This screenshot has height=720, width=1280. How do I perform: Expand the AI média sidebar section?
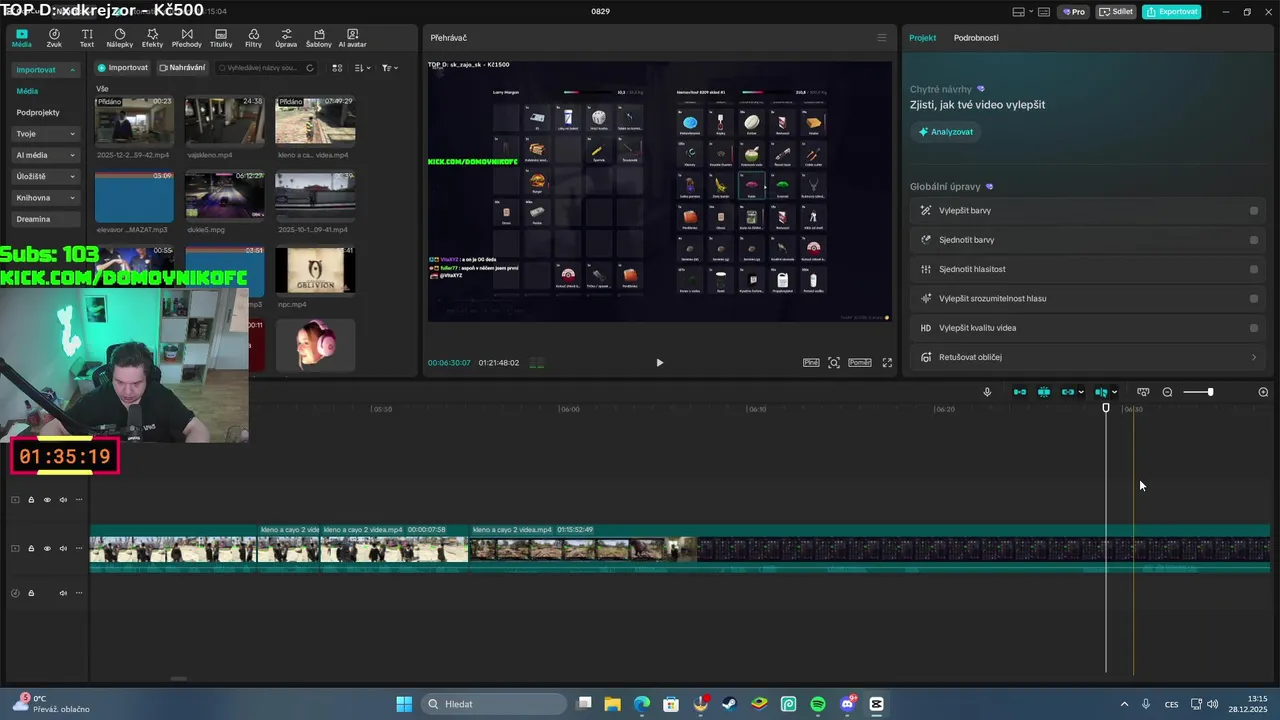coord(72,155)
